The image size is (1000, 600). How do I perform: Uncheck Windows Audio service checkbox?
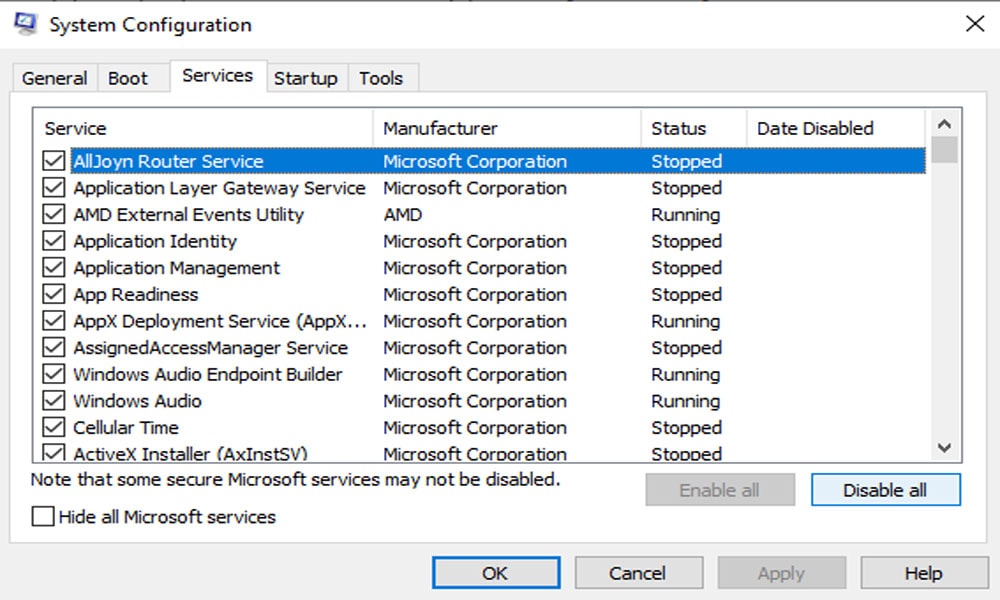click(54, 401)
